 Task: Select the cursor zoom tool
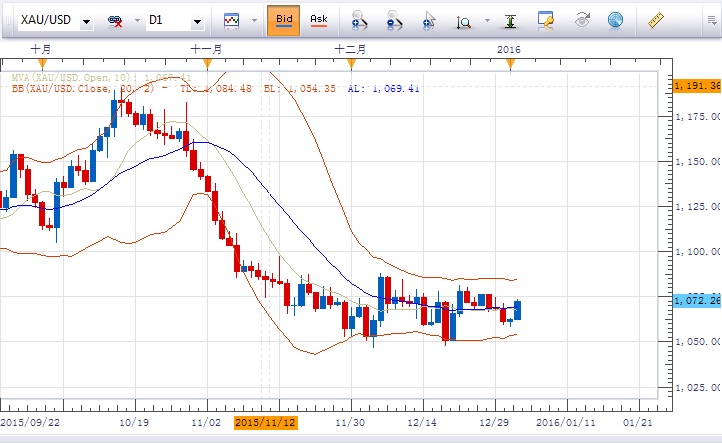(429, 21)
